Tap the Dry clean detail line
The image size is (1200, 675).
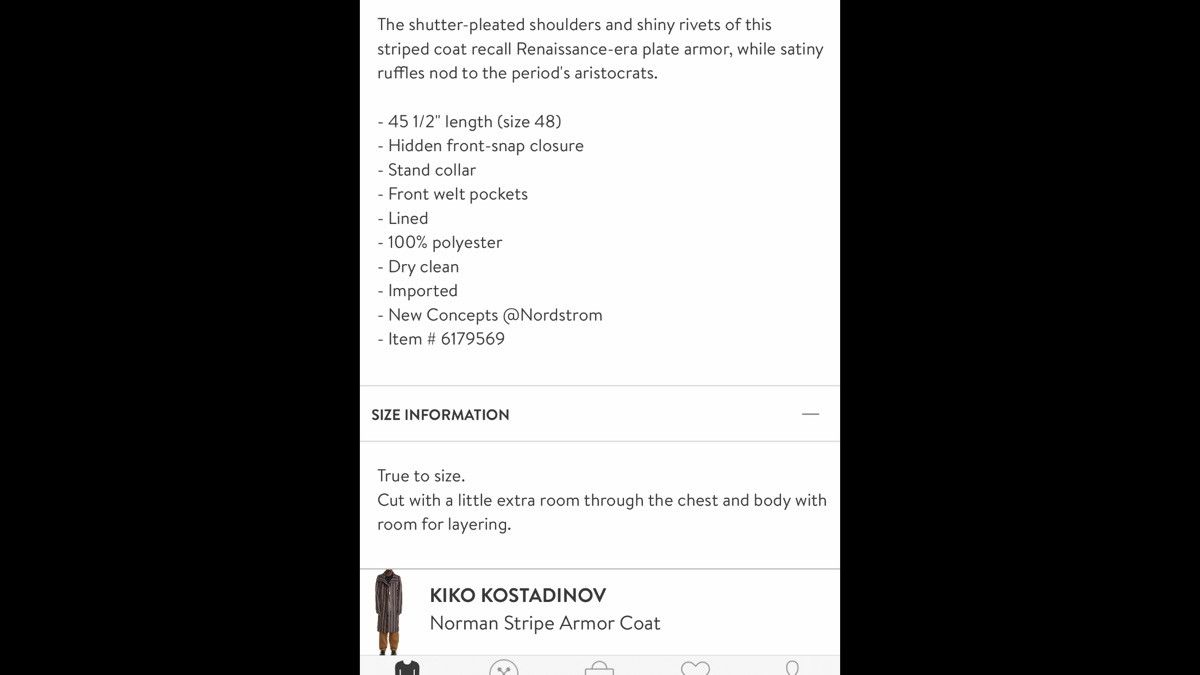point(418,267)
